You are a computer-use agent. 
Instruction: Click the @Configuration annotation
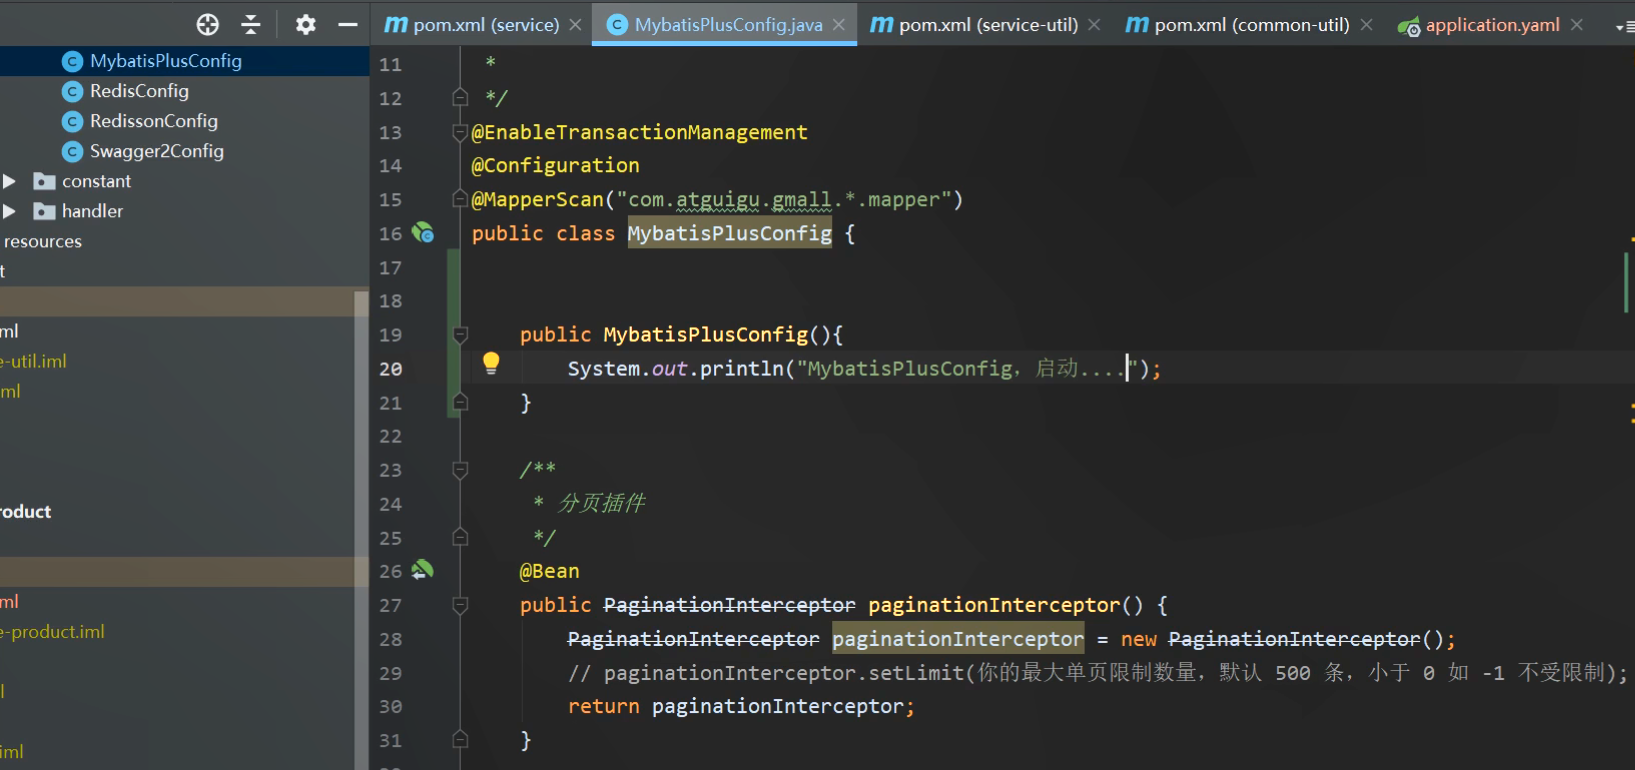[555, 165]
